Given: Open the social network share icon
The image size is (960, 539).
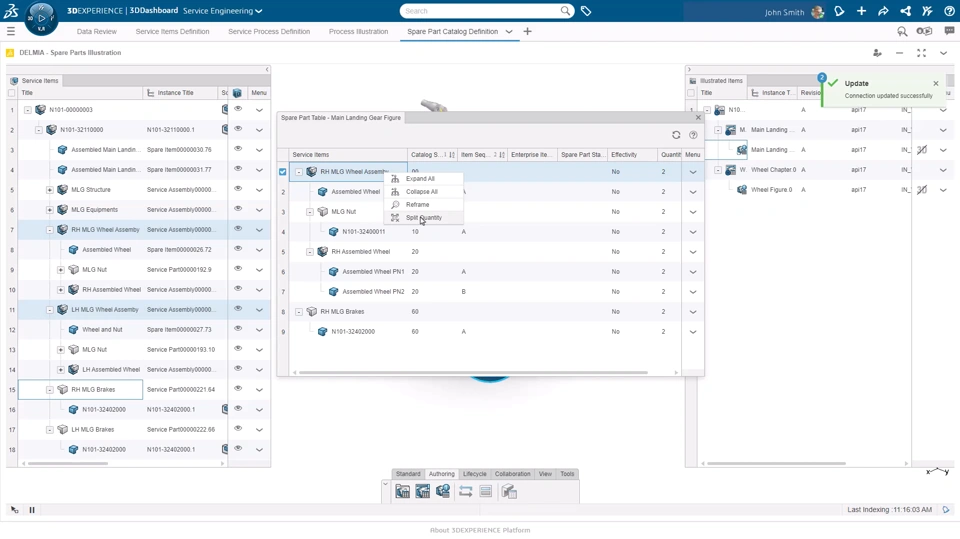Looking at the screenshot, I should click(x=906, y=11).
